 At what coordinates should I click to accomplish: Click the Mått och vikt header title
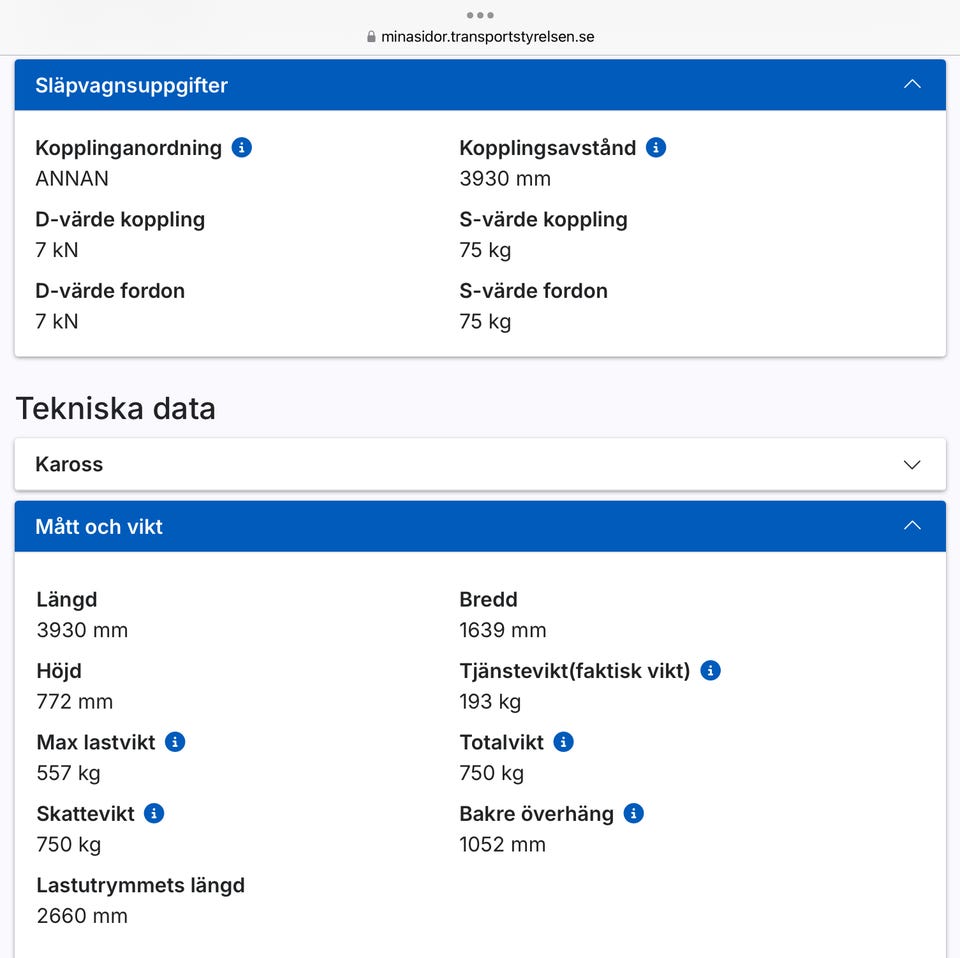99,526
